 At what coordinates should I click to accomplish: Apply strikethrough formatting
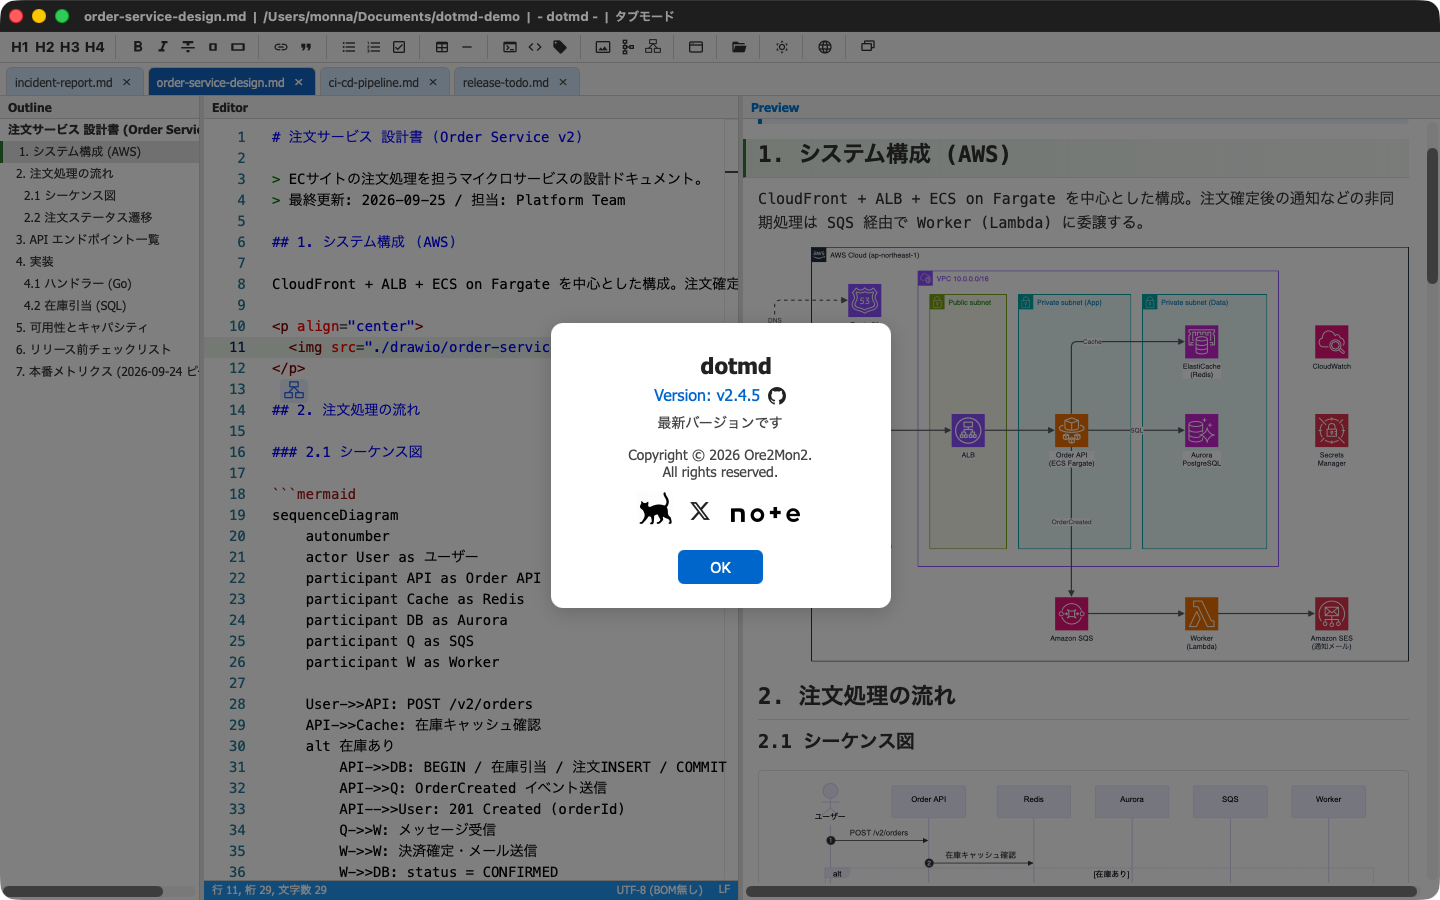tap(188, 47)
